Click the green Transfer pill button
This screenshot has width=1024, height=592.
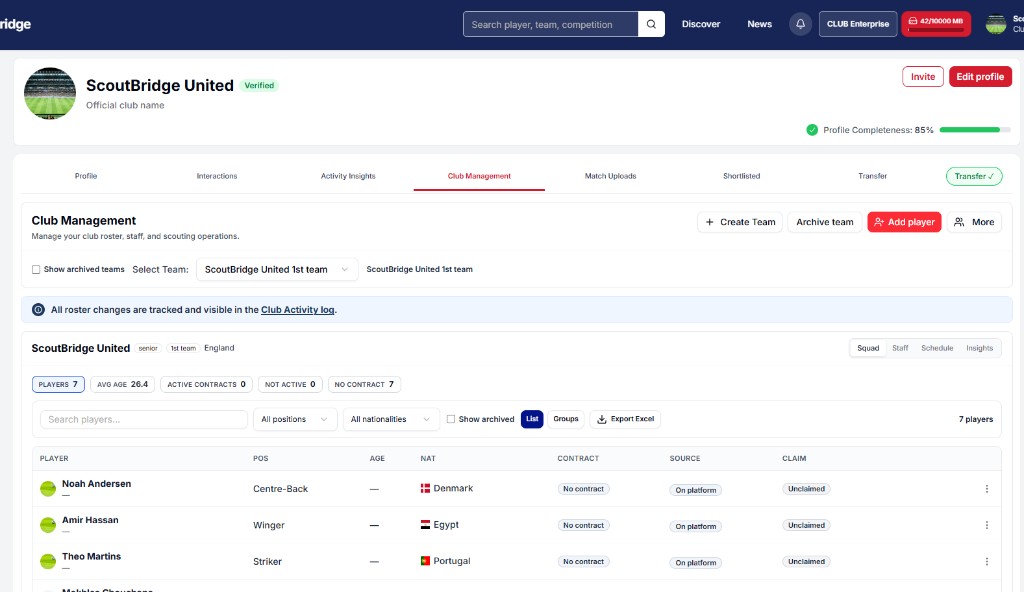click(974, 176)
